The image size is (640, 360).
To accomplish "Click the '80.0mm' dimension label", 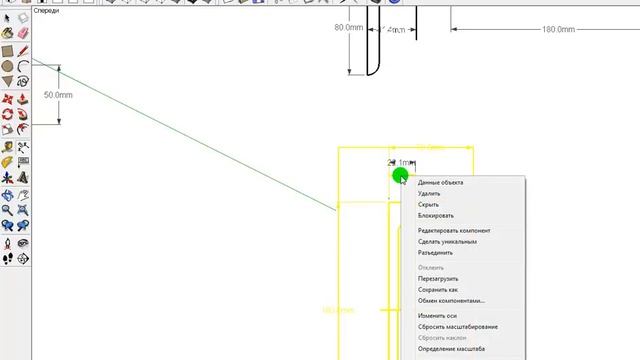I will click(349, 27).
